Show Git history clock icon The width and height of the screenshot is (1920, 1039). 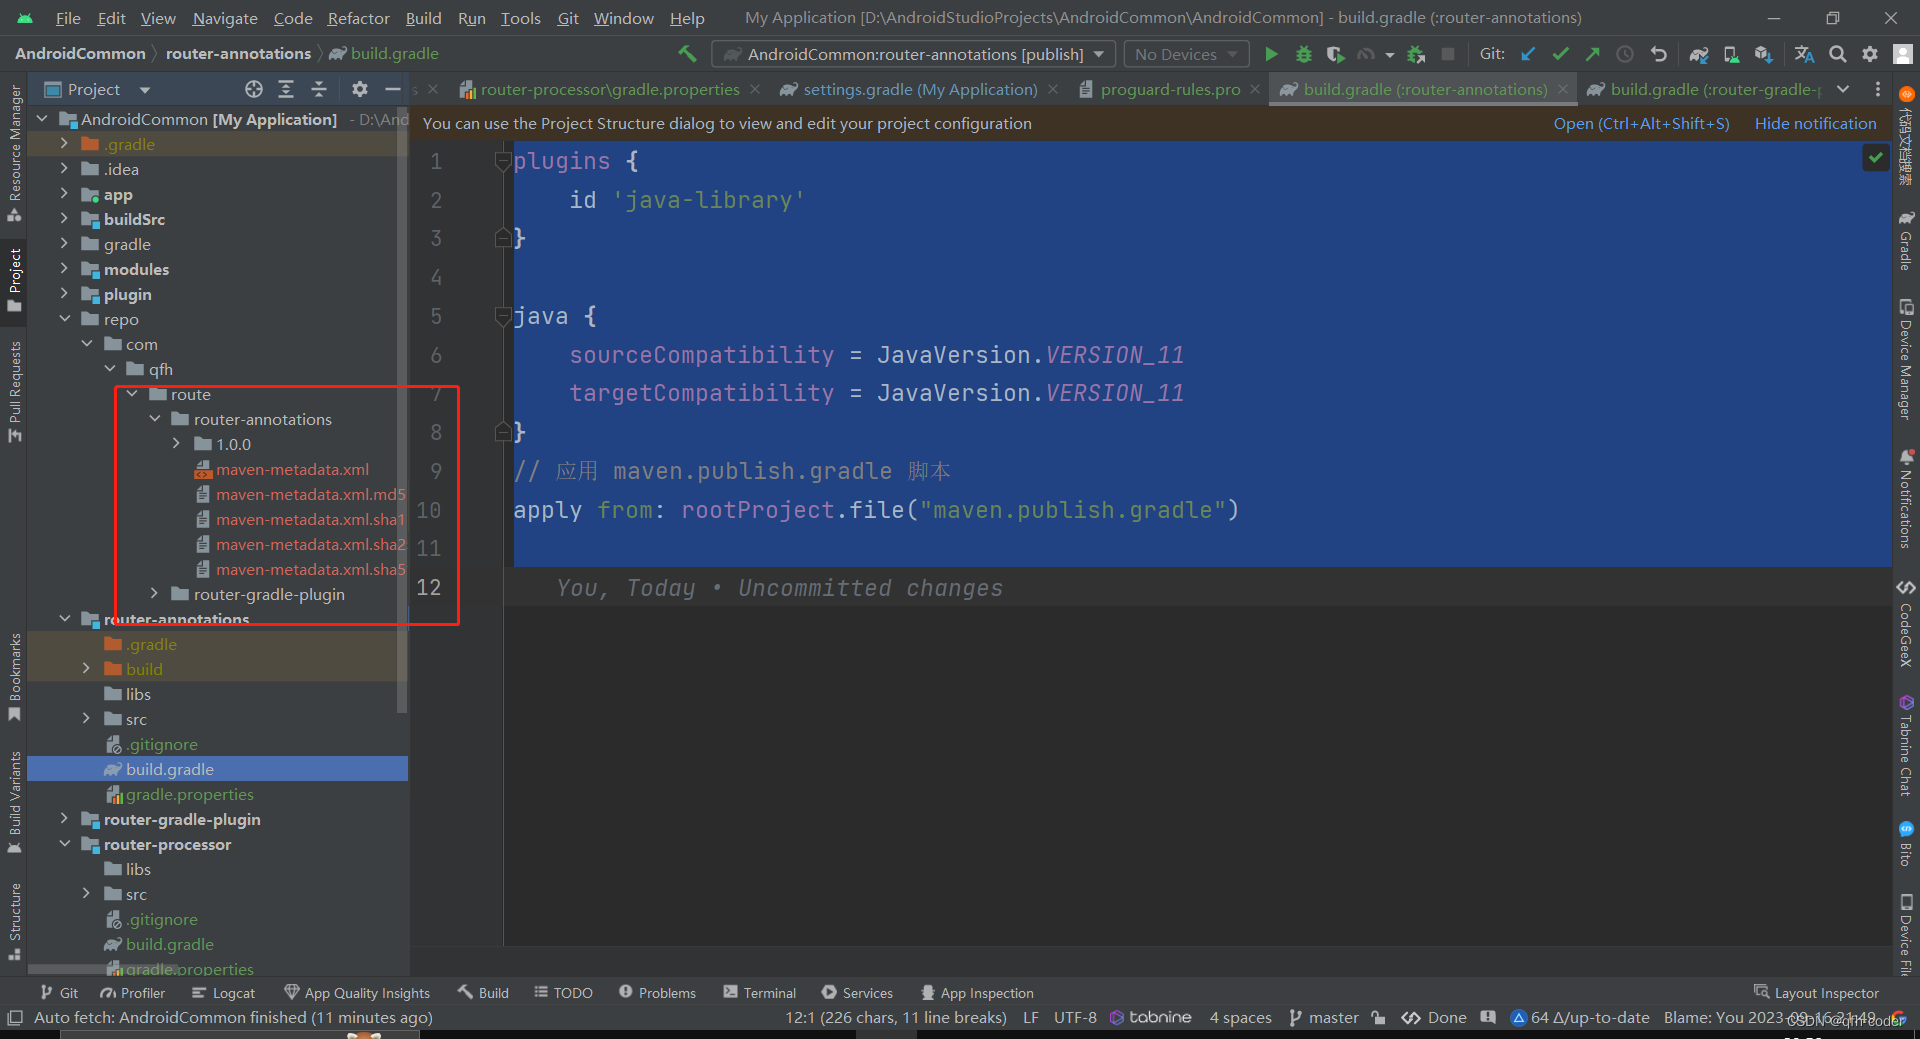[x=1625, y=54]
